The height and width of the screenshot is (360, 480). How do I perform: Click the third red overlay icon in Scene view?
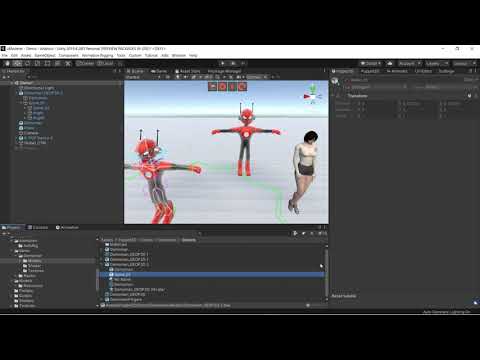click(232, 87)
